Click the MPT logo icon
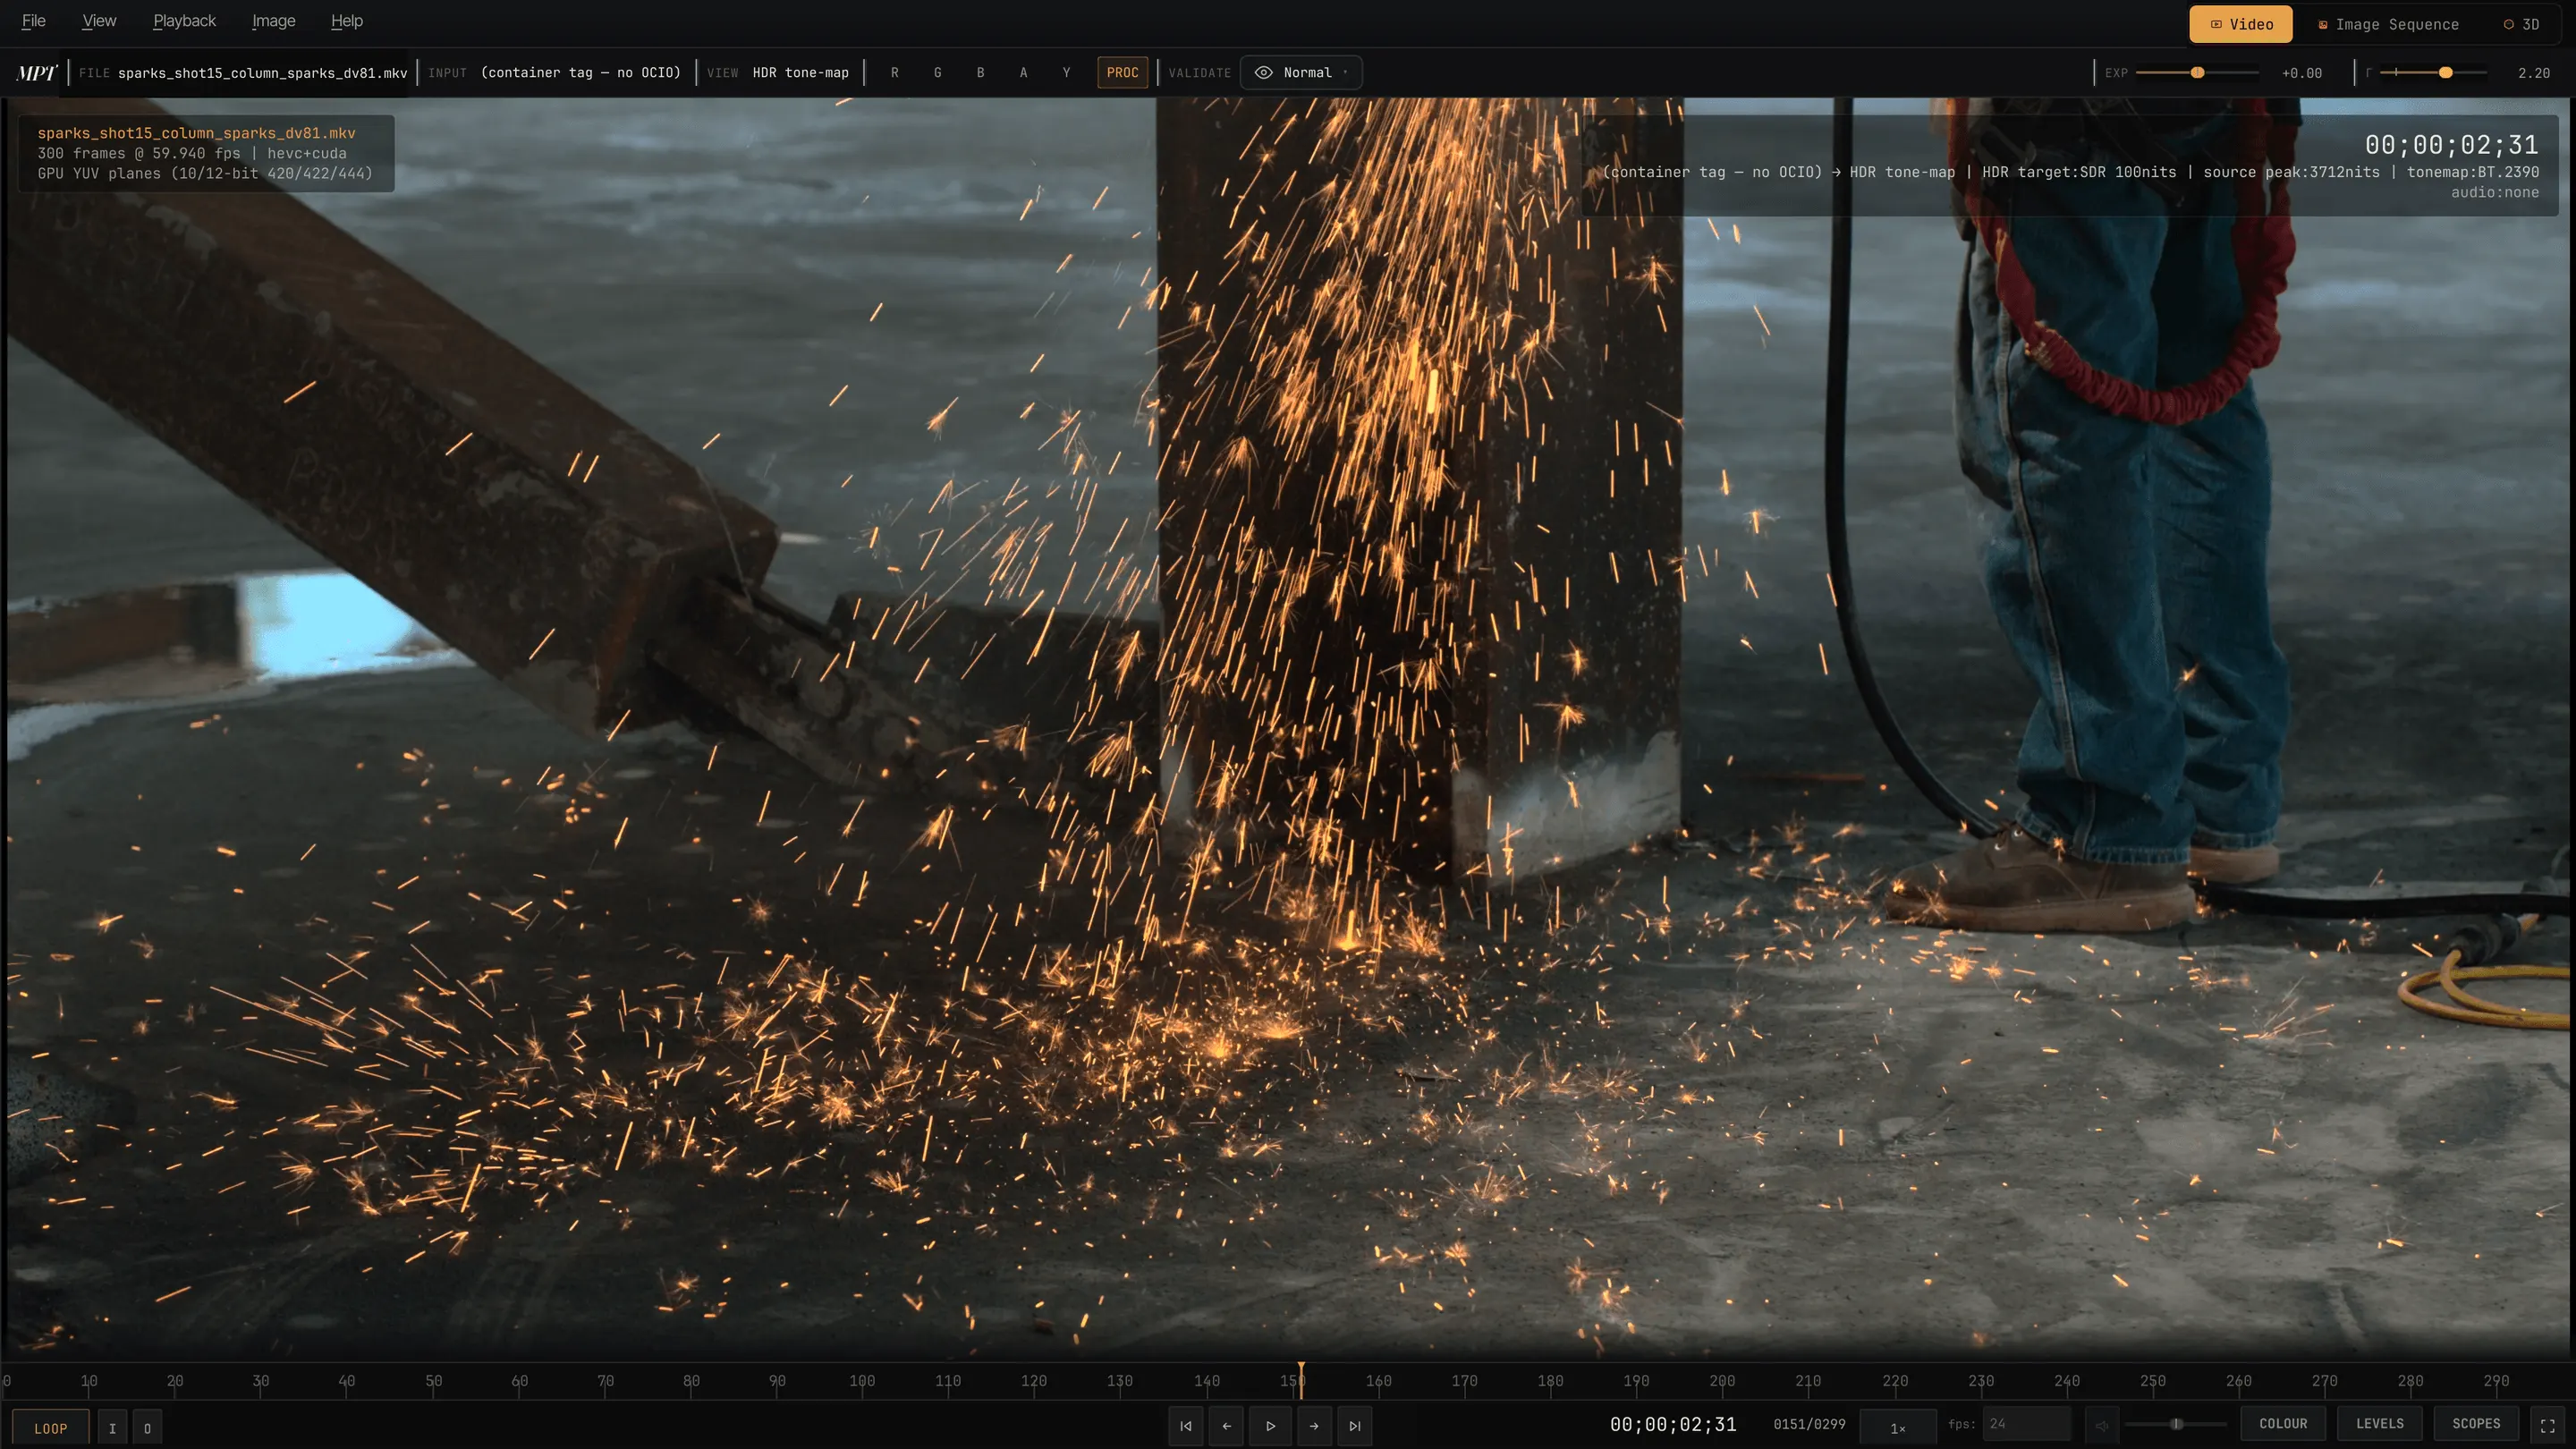The width and height of the screenshot is (2576, 1449). pos(36,73)
